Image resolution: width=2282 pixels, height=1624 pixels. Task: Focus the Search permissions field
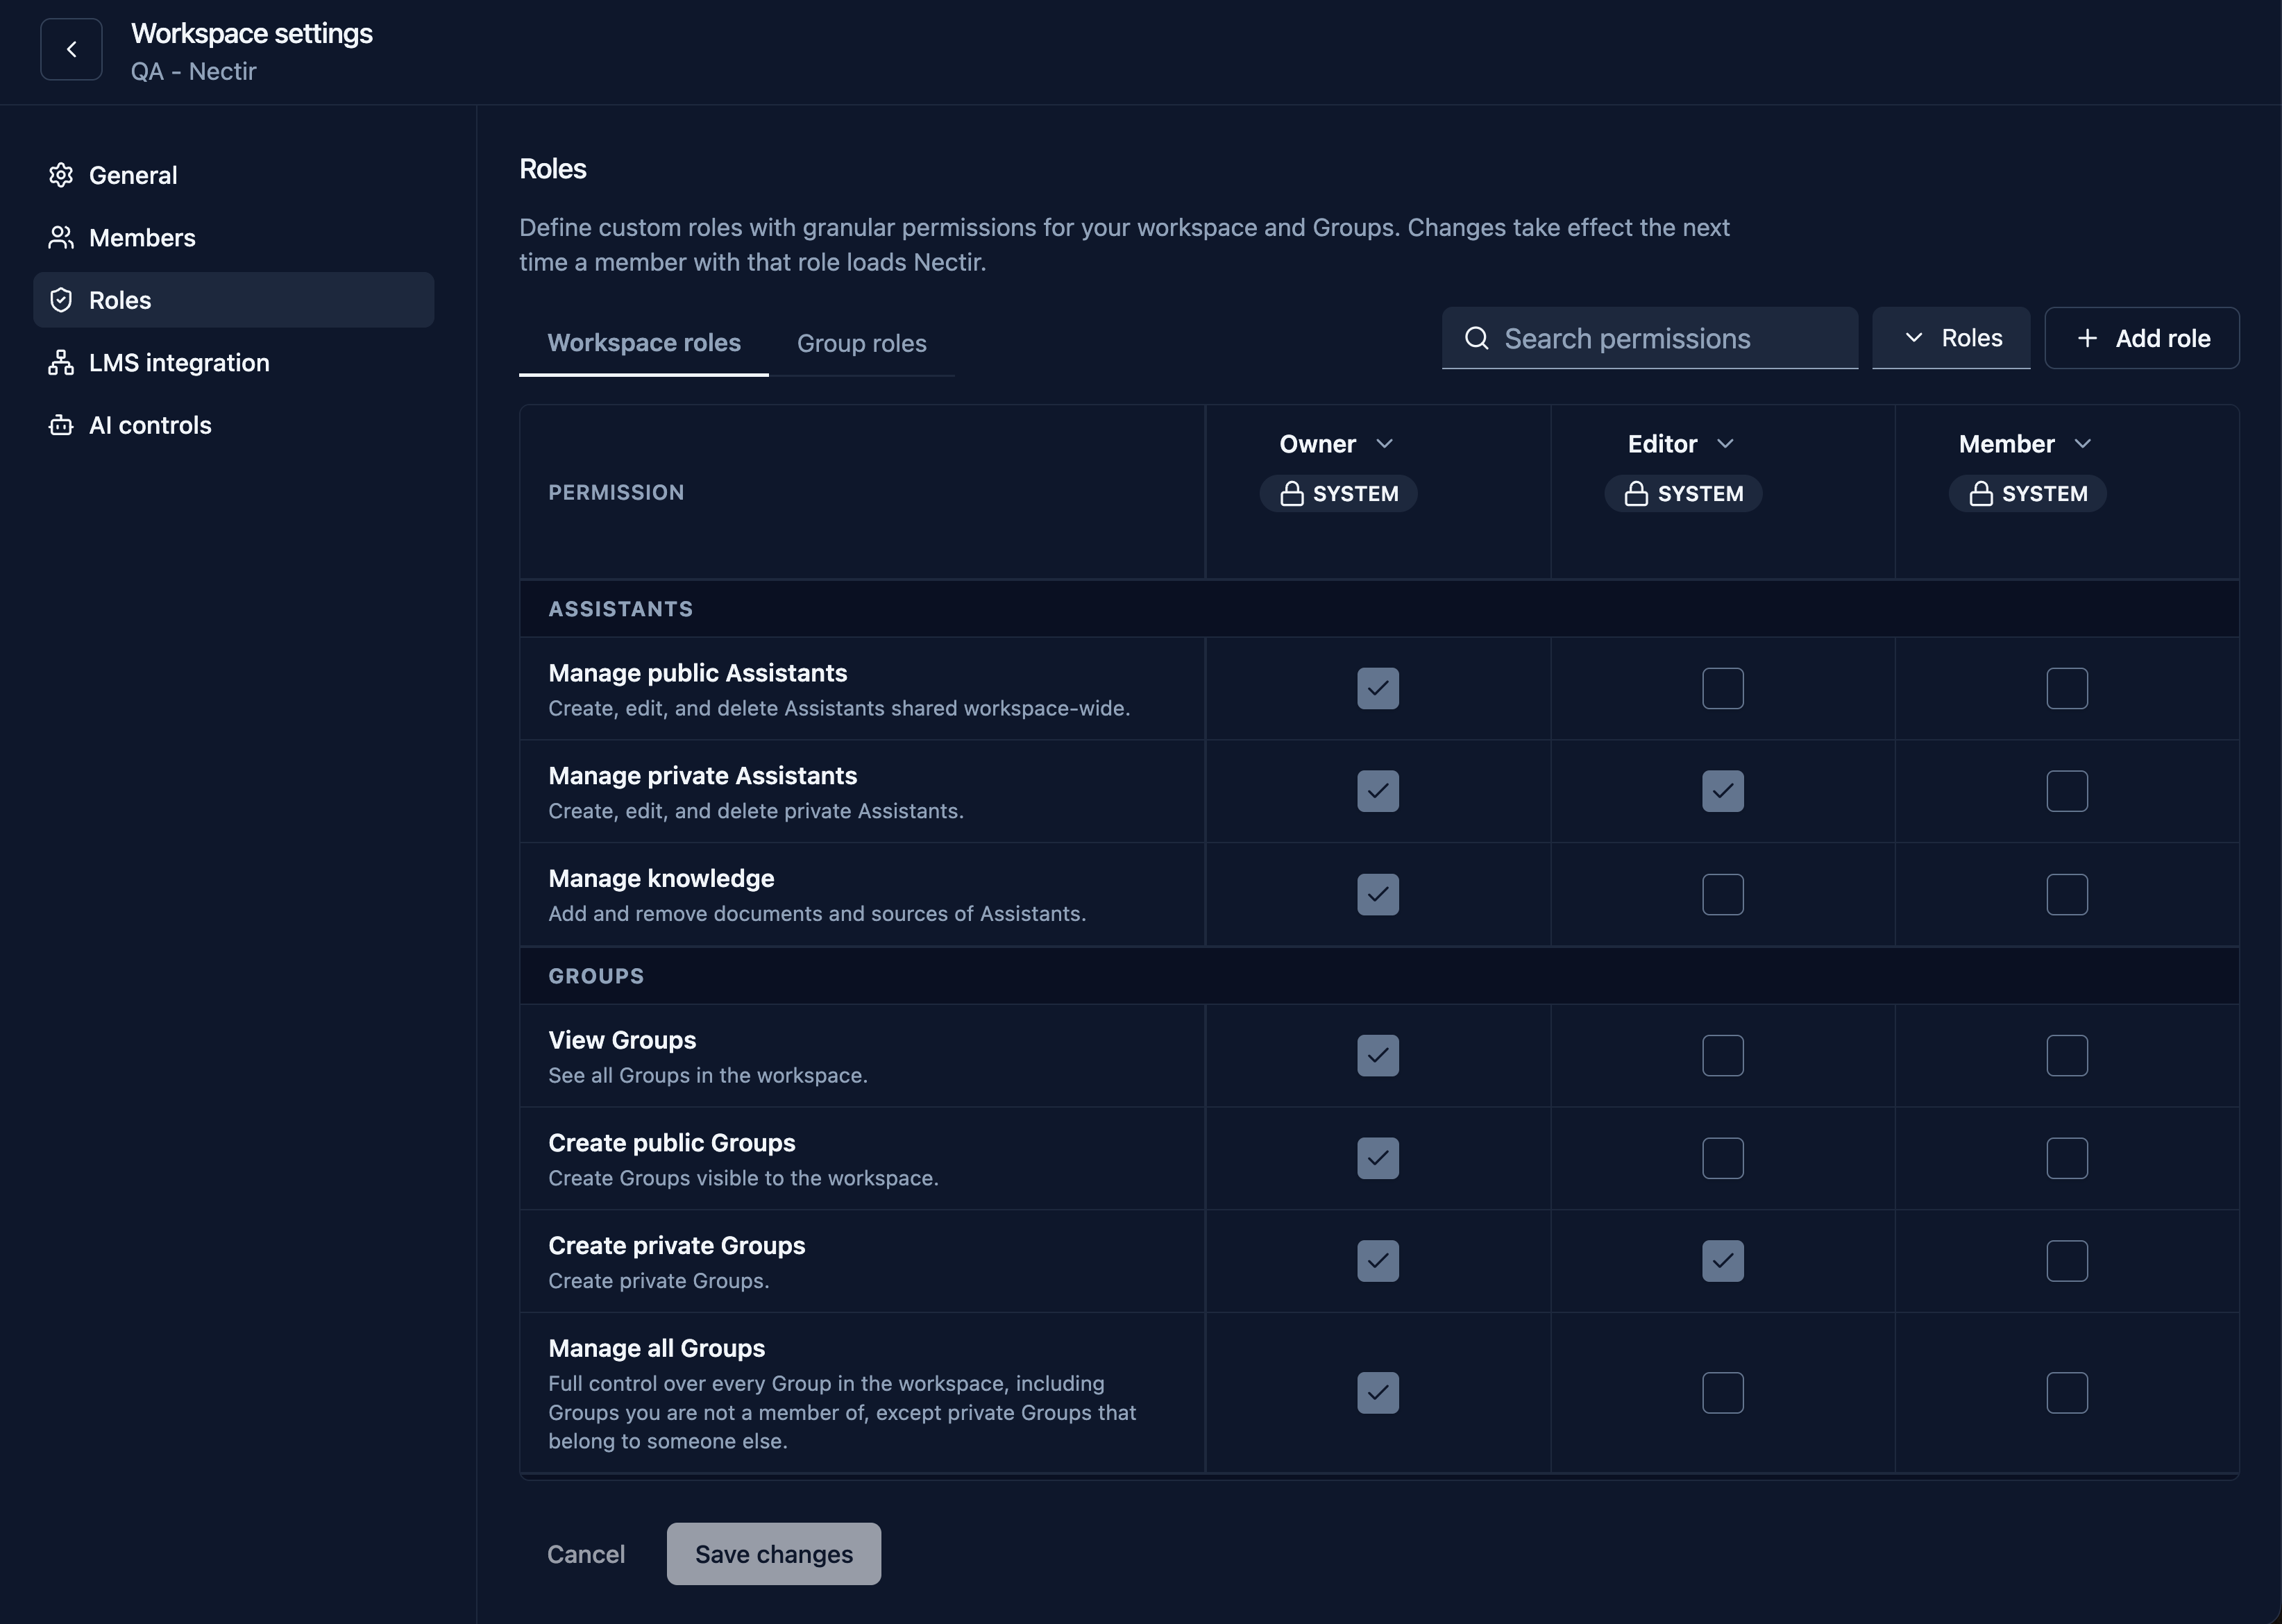(x=1650, y=338)
